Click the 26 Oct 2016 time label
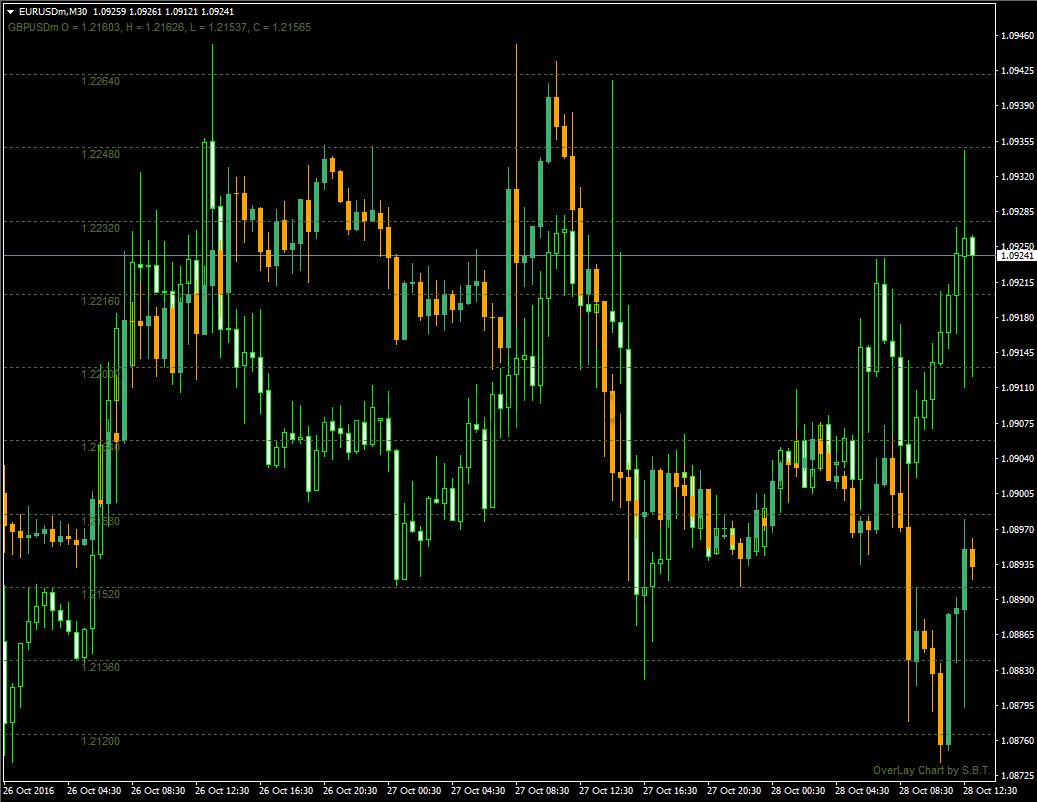Image resolution: width=1037 pixels, height=802 pixels. coord(31,791)
